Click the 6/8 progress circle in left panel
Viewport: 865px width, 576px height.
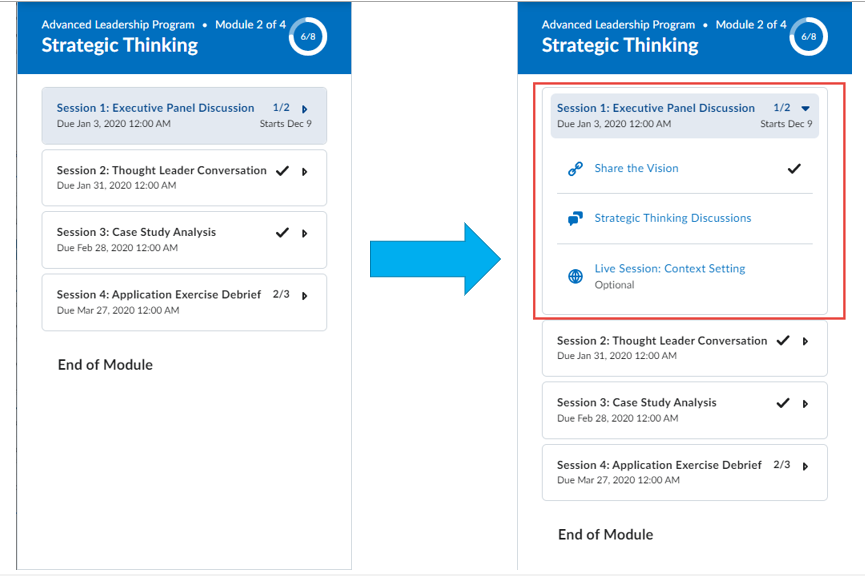click(308, 36)
